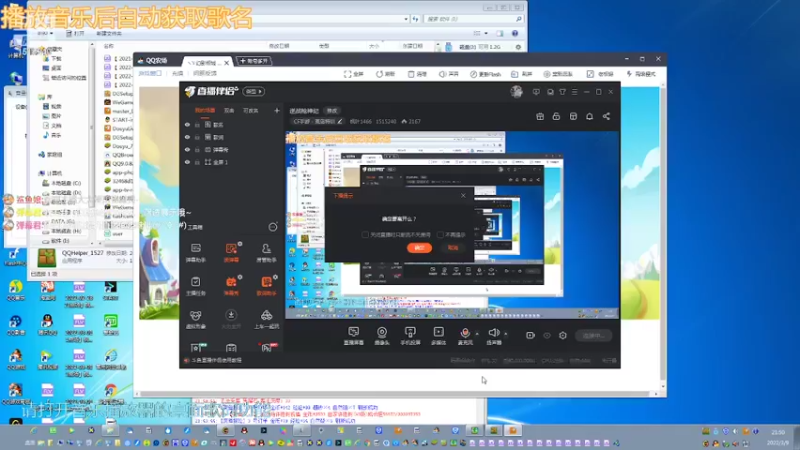Click the Explorer search box

(473, 19)
